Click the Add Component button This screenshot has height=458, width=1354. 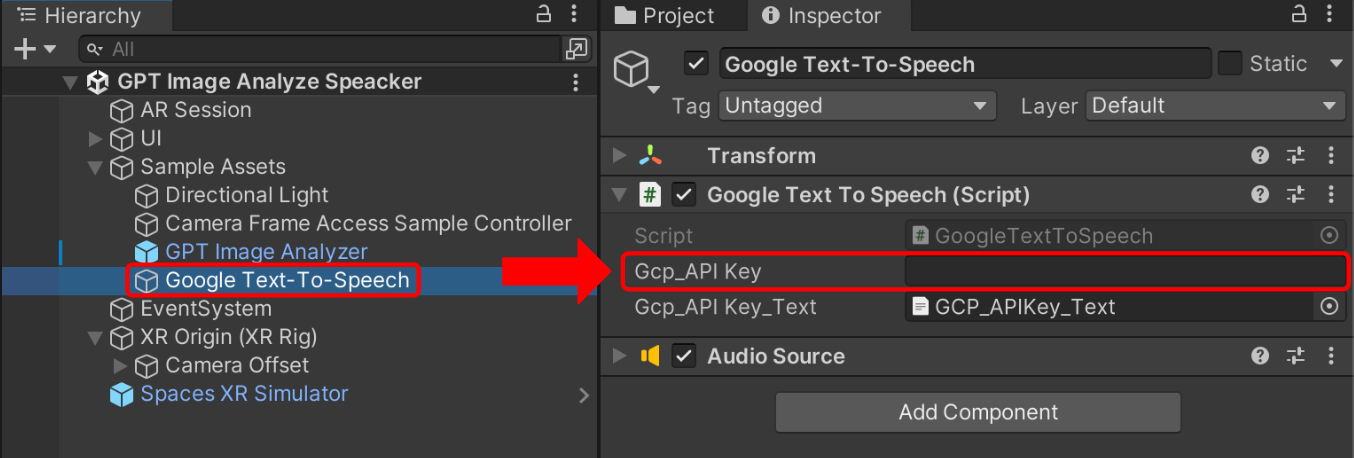(978, 412)
